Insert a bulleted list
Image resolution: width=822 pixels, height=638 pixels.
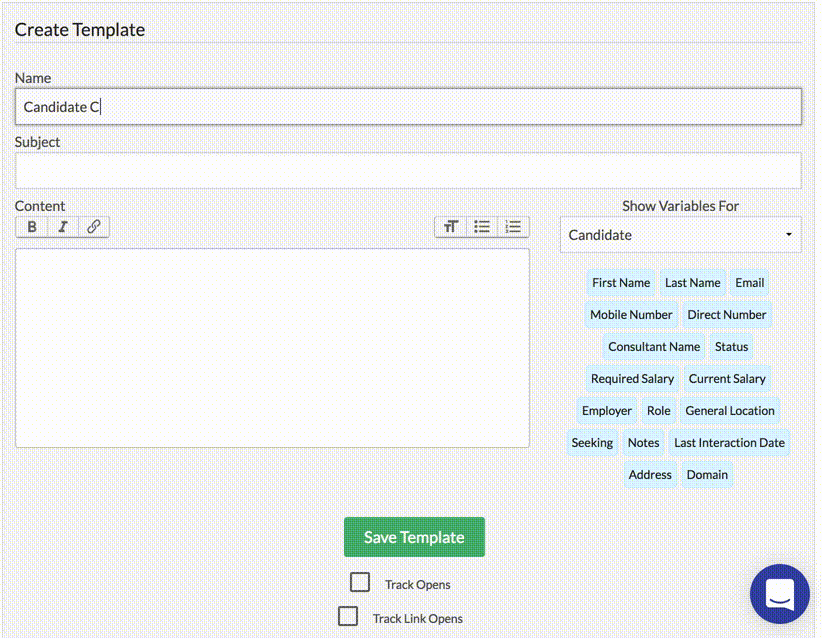click(x=482, y=227)
